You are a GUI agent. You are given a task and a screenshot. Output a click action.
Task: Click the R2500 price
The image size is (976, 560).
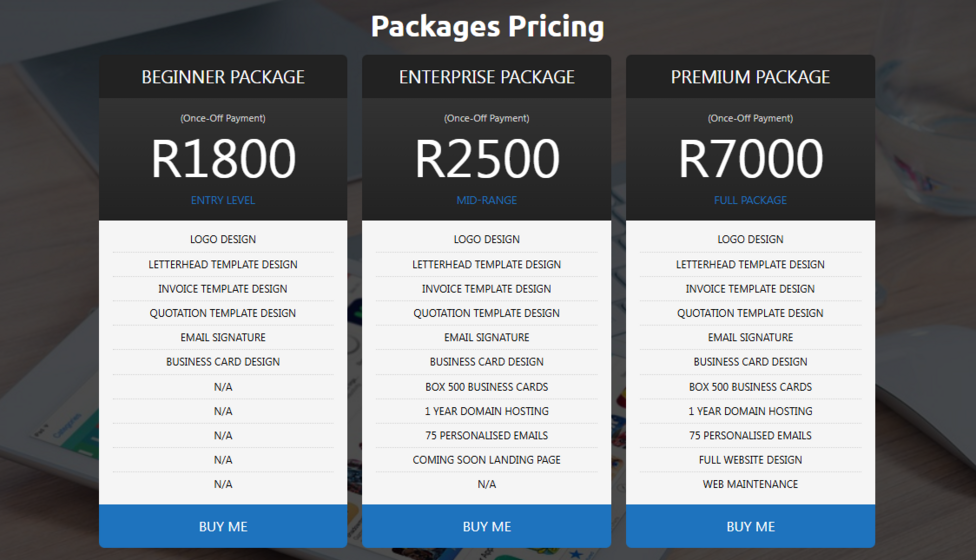click(x=487, y=159)
